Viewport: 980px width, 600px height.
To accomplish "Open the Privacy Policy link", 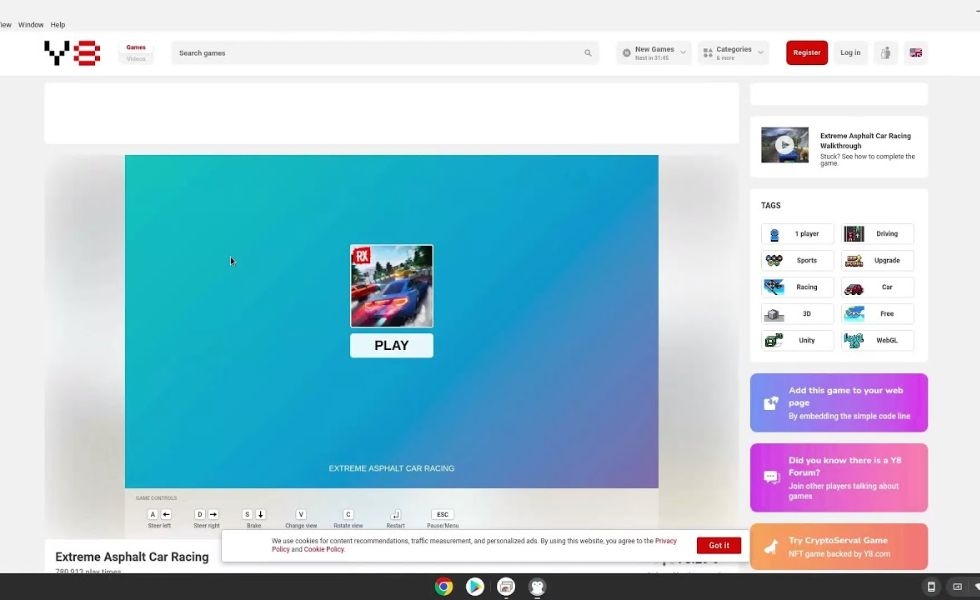I will pos(666,540).
